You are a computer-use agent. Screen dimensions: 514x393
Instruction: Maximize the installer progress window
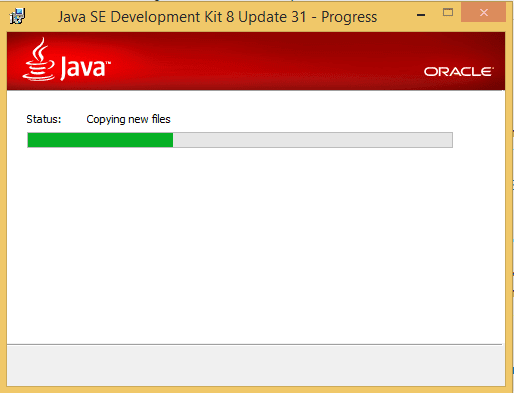point(448,13)
